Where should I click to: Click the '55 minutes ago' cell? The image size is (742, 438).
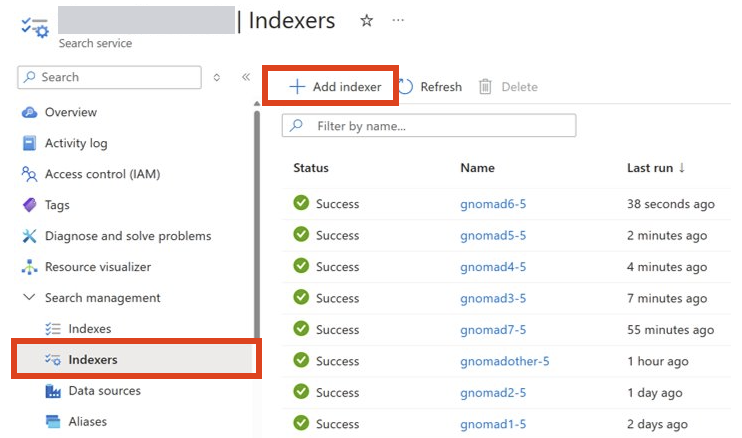pyautogui.click(x=671, y=330)
